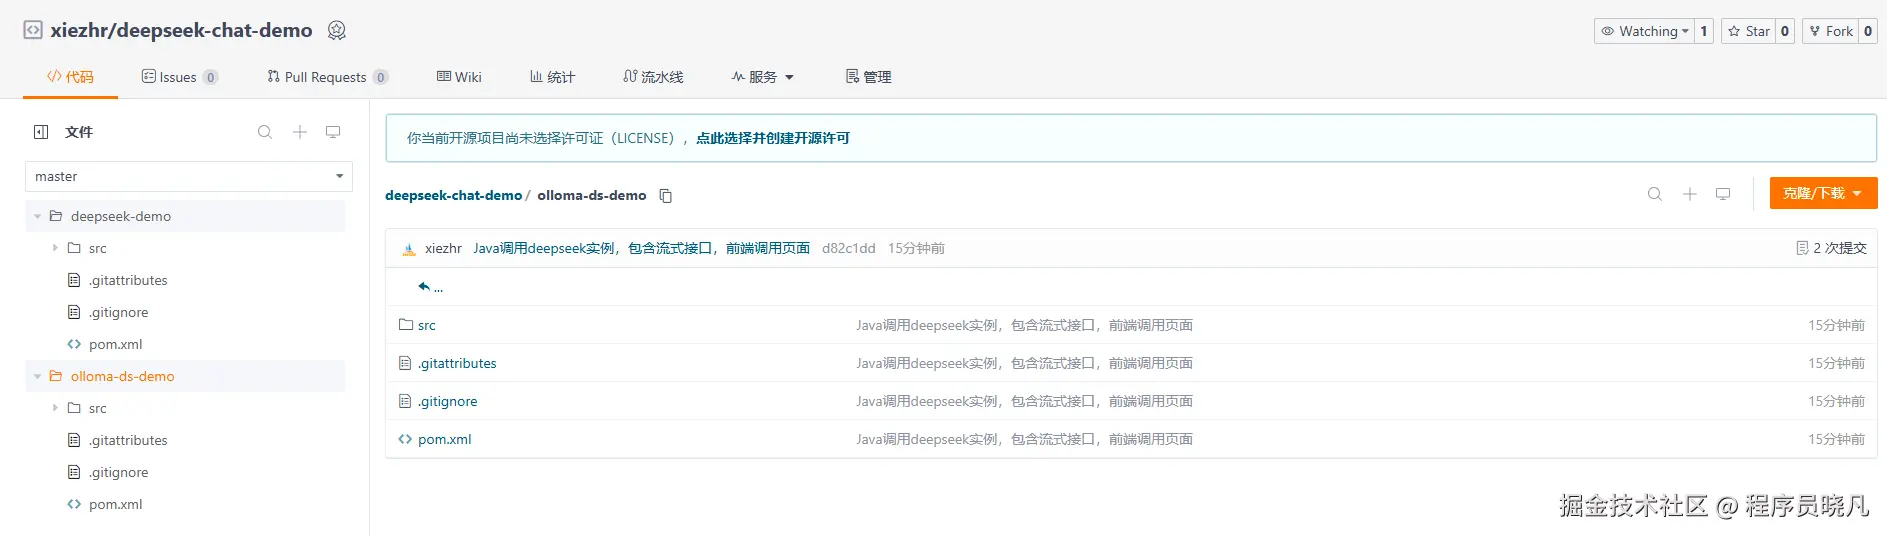
Task: Click .gitignore file icon in file list
Action: (405, 401)
